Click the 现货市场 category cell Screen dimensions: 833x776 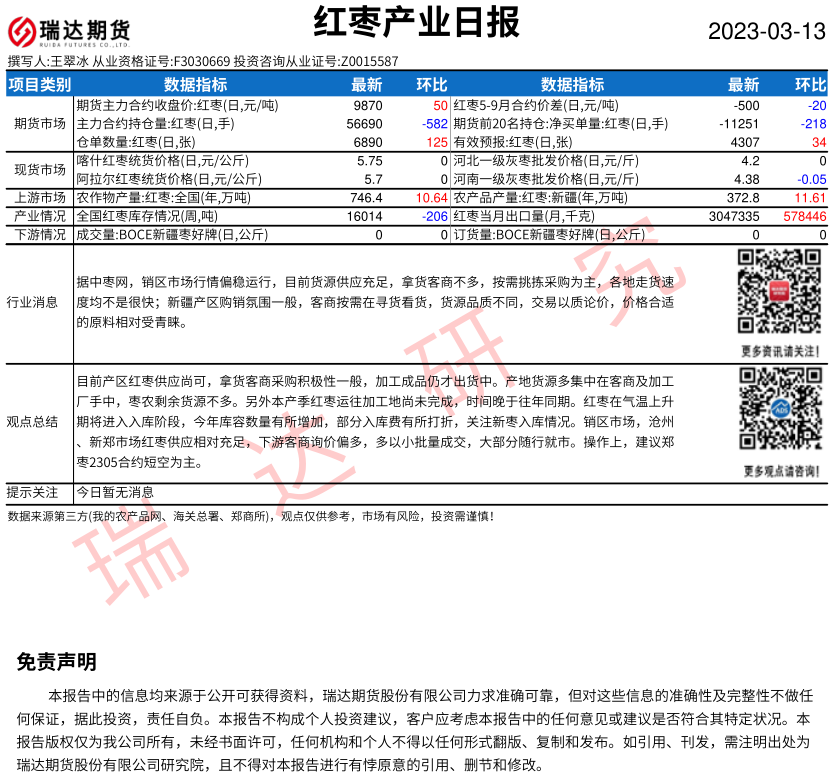(39, 170)
